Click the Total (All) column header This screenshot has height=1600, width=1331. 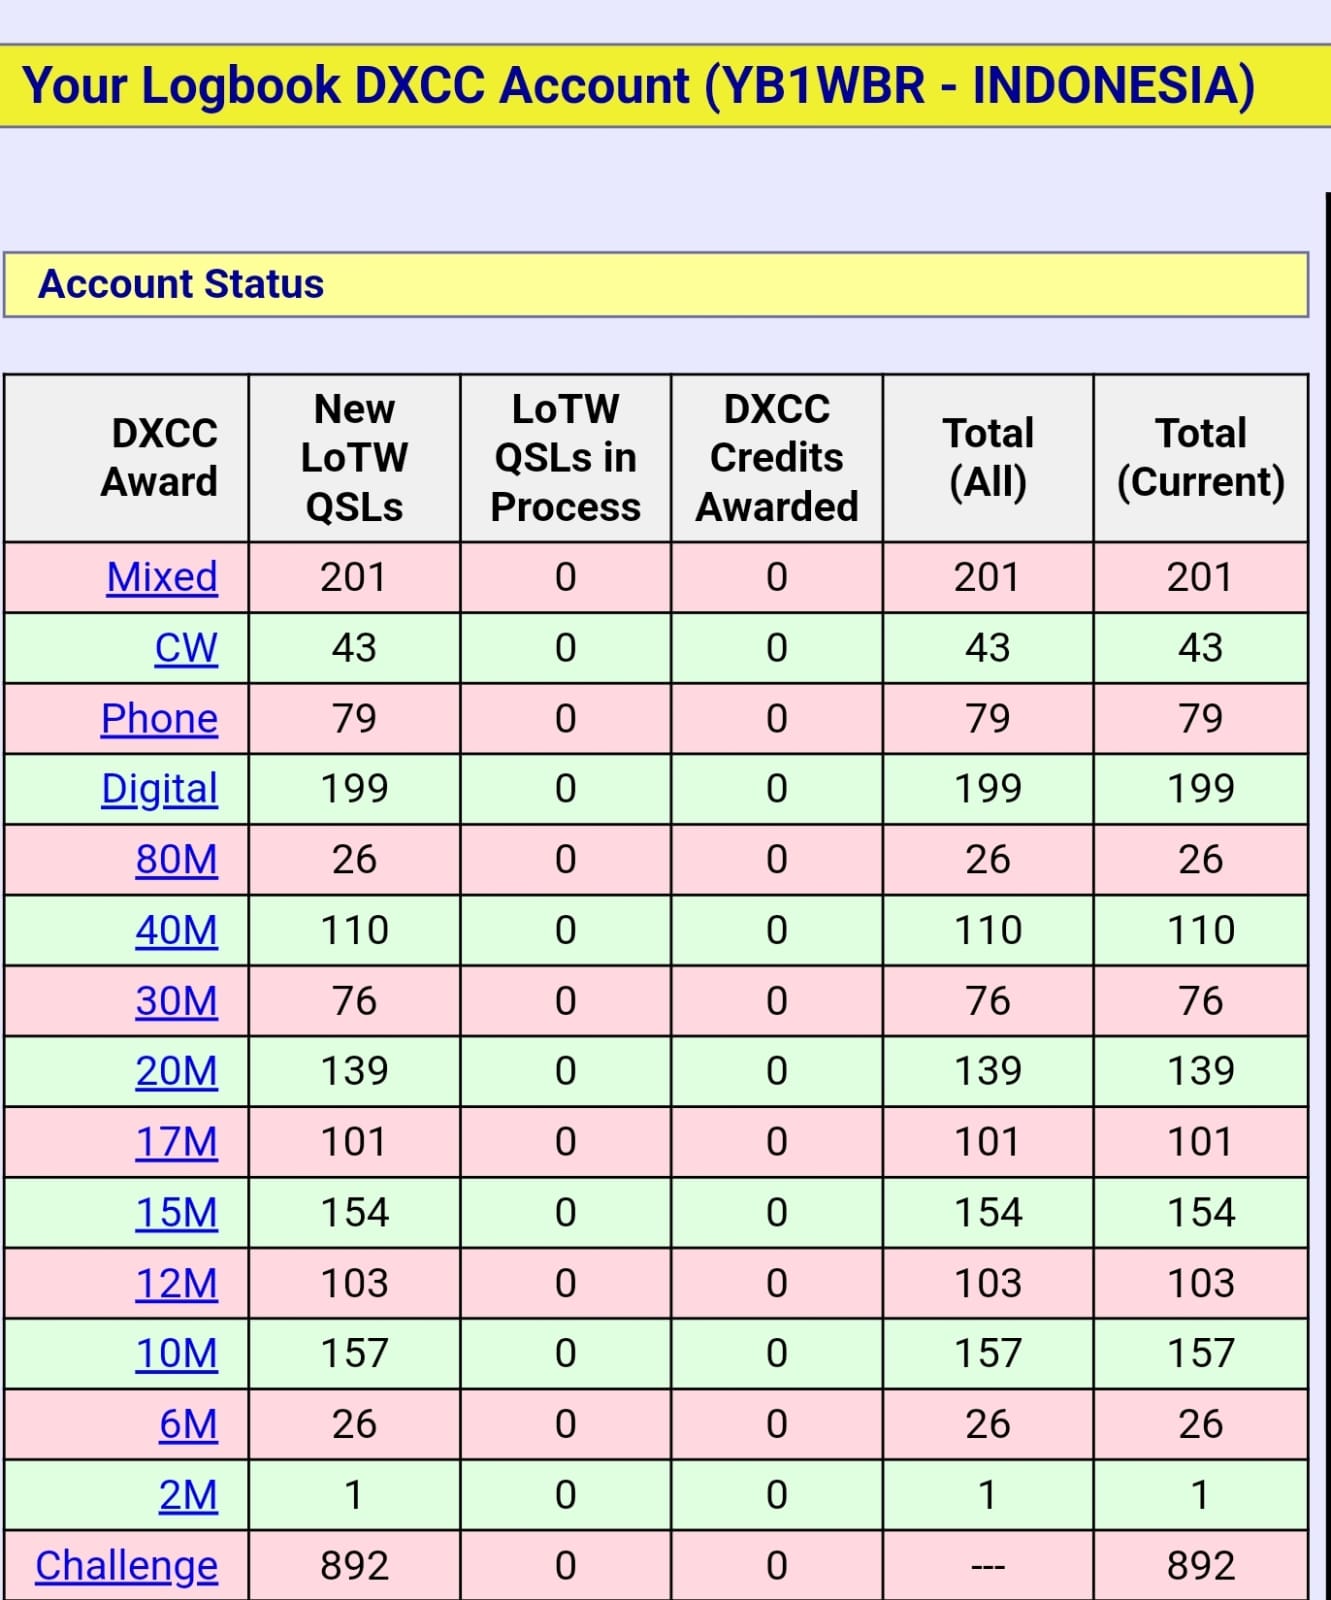click(988, 457)
